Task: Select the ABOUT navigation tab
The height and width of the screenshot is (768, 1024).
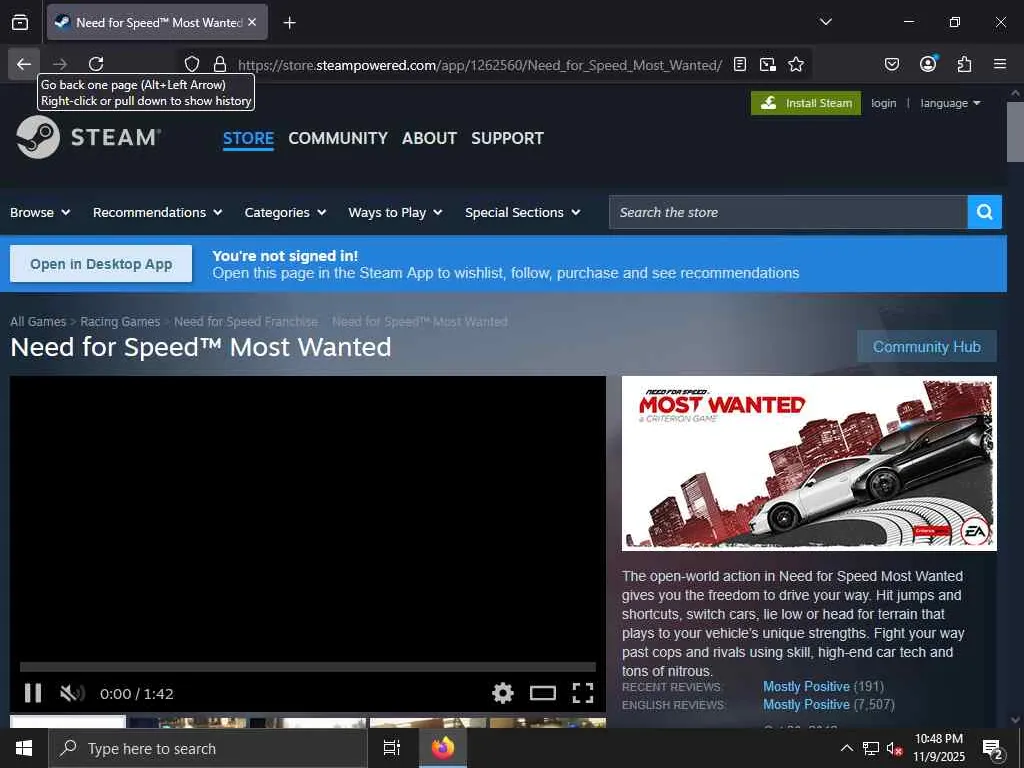Action: [429, 138]
